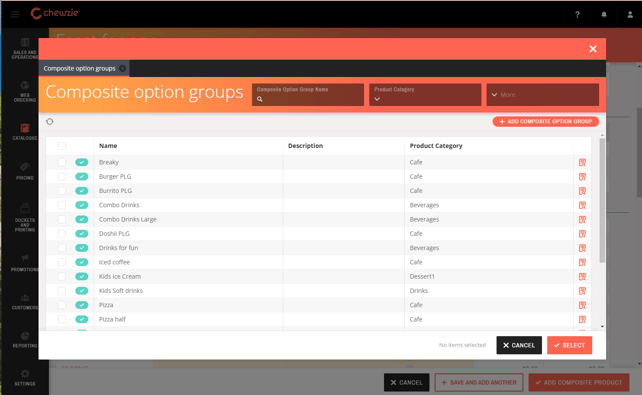Open details icon for Combo Drinks Large row
The height and width of the screenshot is (395, 642).
point(582,220)
